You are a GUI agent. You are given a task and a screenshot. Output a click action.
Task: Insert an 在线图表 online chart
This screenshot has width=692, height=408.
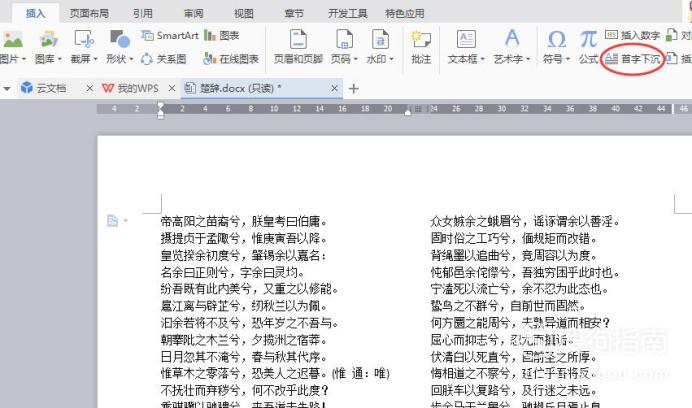[231, 59]
